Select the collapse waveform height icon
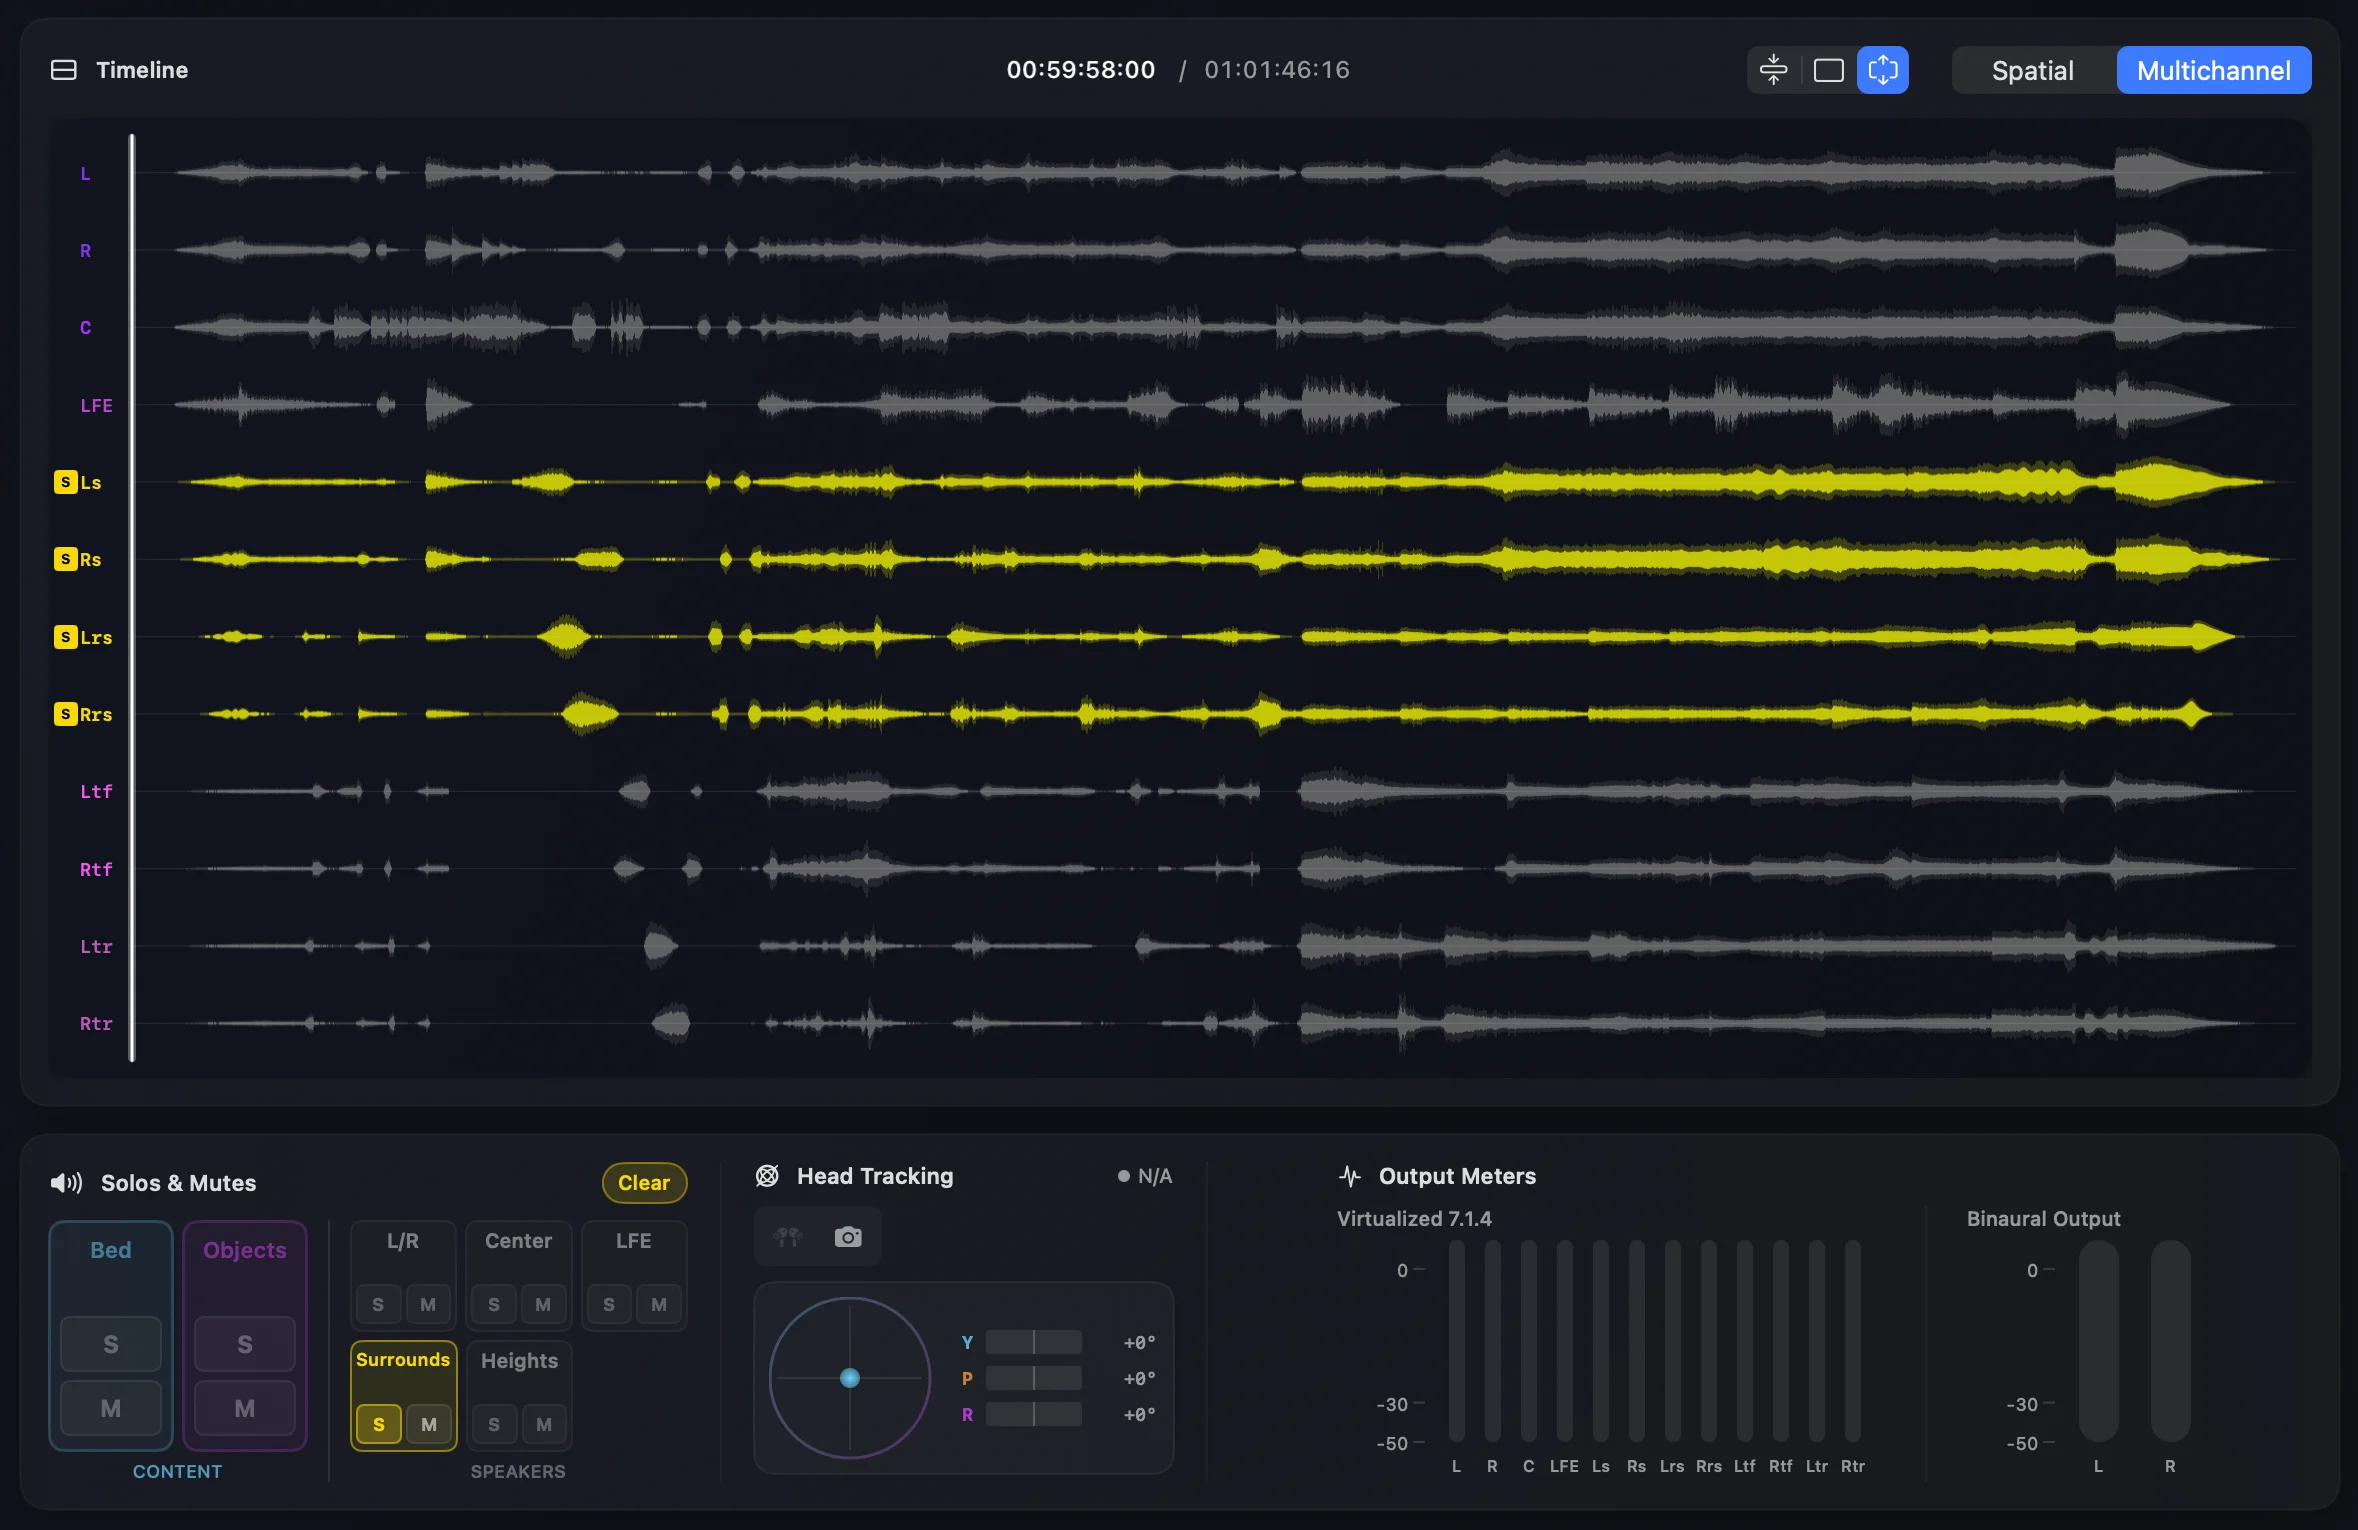The width and height of the screenshot is (2358, 1530). [x=1772, y=69]
